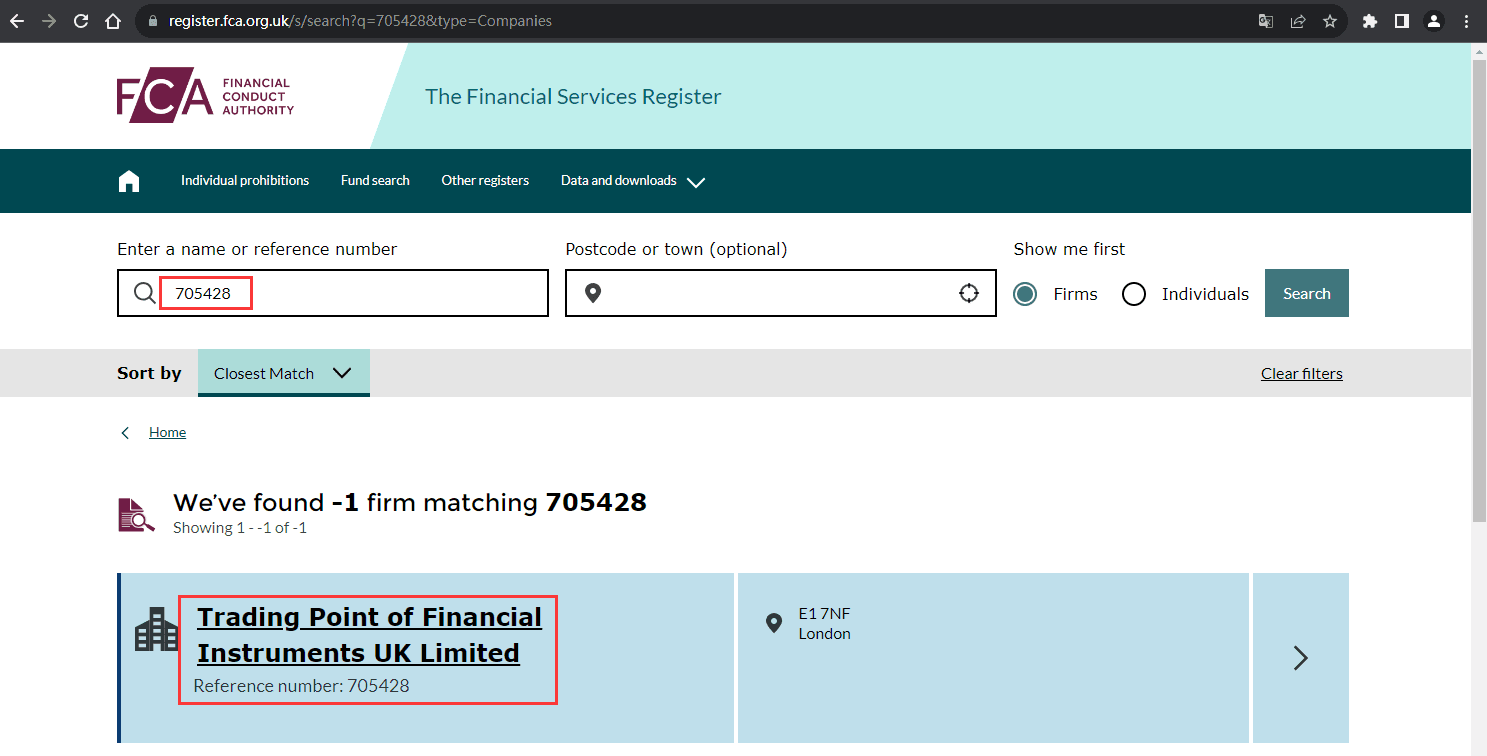Select the Firms radio button
Viewport: 1487px width, 756px height.
pos(1025,294)
